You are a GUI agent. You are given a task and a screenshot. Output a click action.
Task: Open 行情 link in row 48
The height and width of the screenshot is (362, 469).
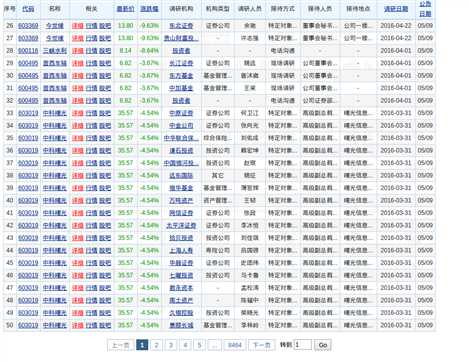(91, 300)
